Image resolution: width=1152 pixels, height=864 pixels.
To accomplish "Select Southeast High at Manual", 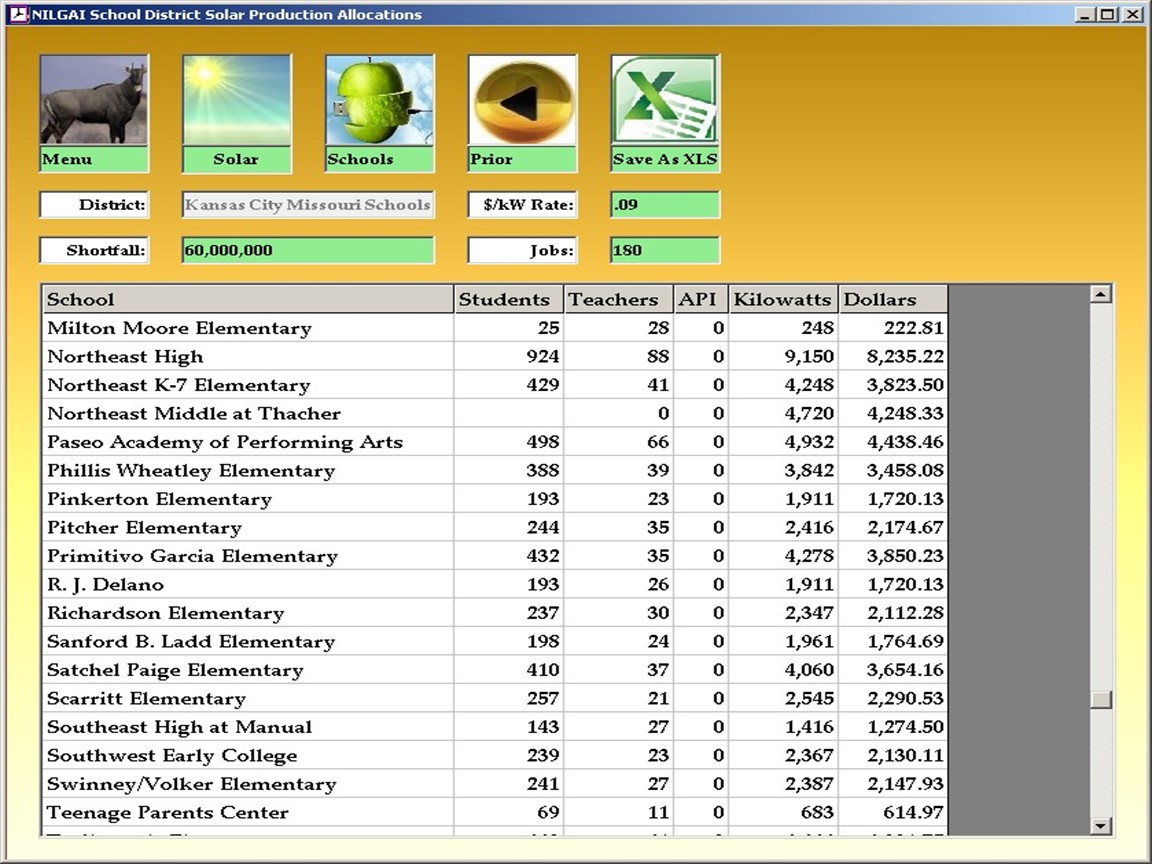I will [x=494, y=727].
